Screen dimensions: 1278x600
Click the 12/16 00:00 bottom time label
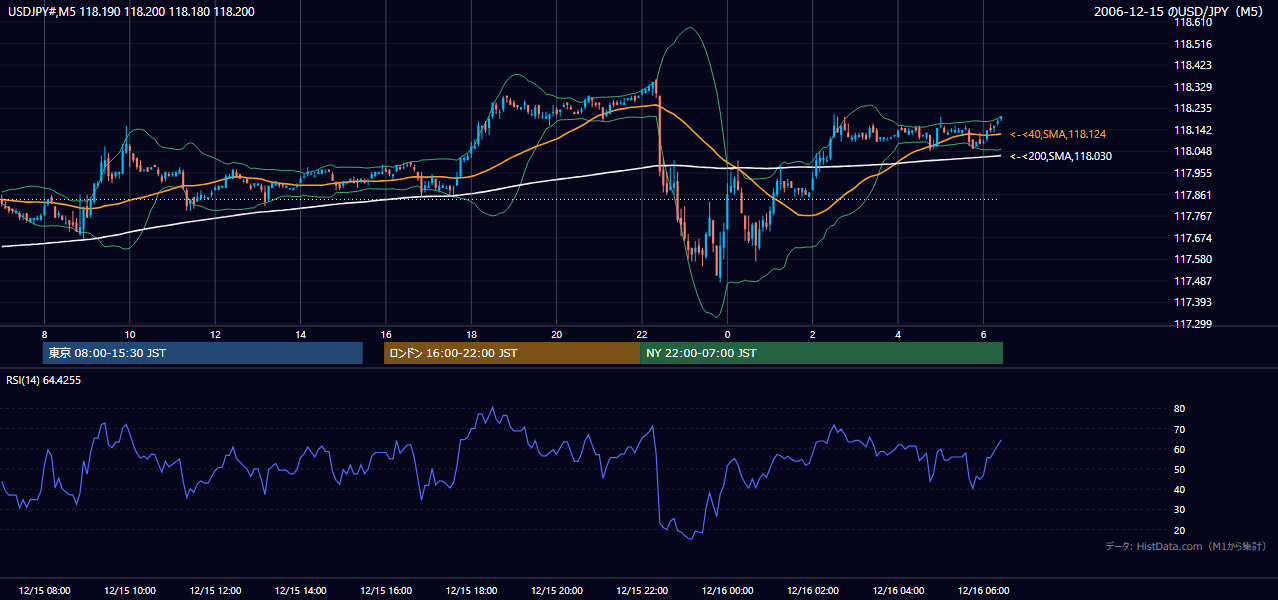point(727,591)
